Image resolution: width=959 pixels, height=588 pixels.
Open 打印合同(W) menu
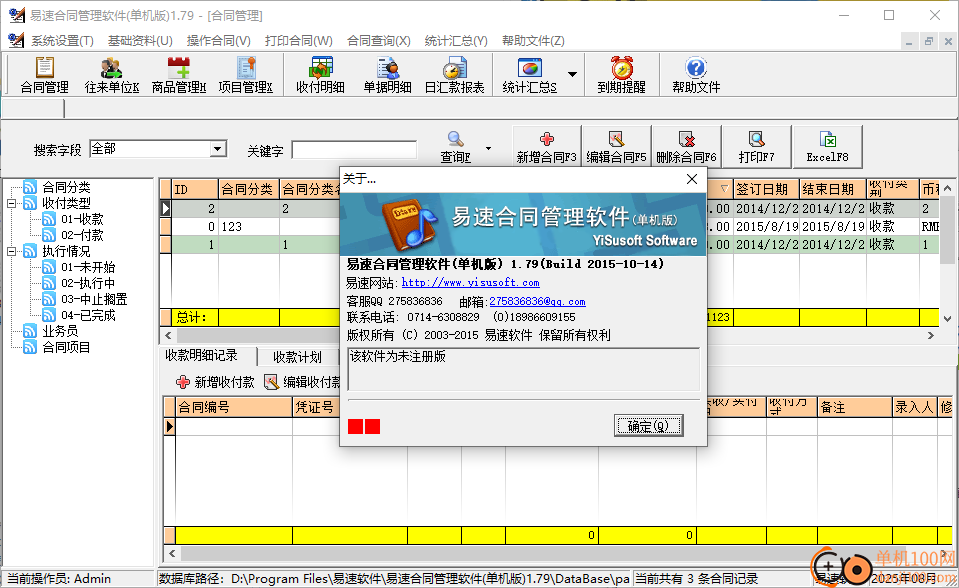tap(298, 41)
